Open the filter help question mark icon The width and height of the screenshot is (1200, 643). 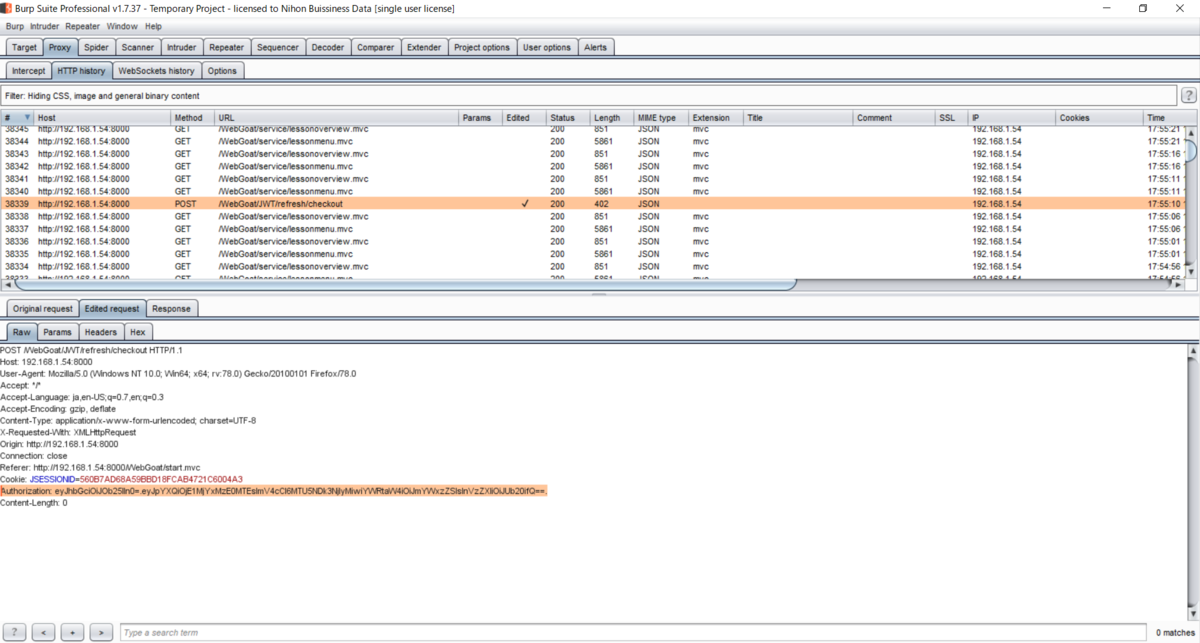(1189, 96)
